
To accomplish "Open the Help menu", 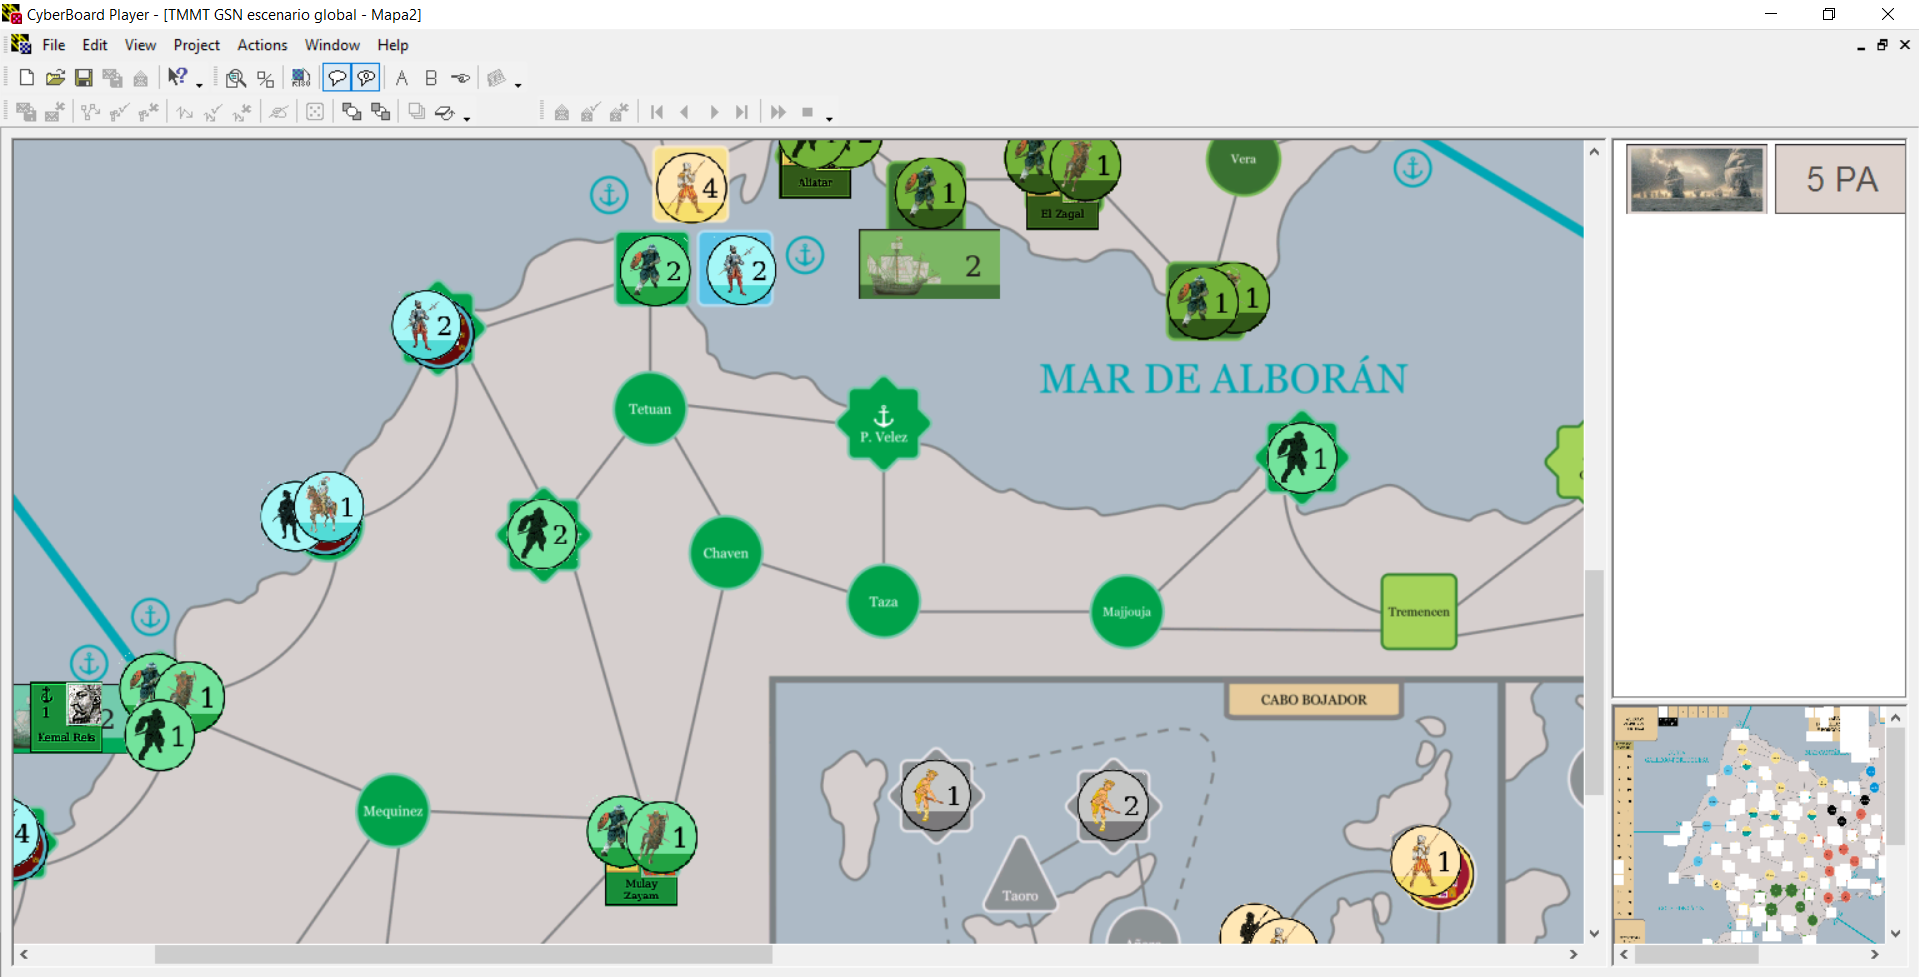I will tap(393, 45).
